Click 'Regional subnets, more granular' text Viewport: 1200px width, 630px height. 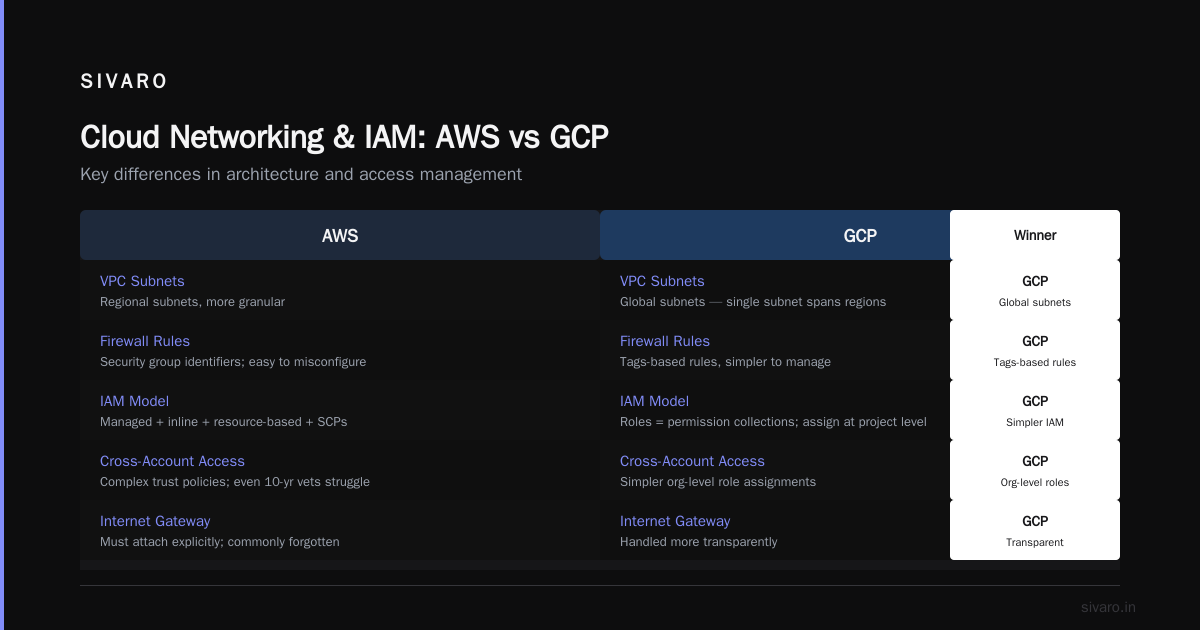coord(192,302)
